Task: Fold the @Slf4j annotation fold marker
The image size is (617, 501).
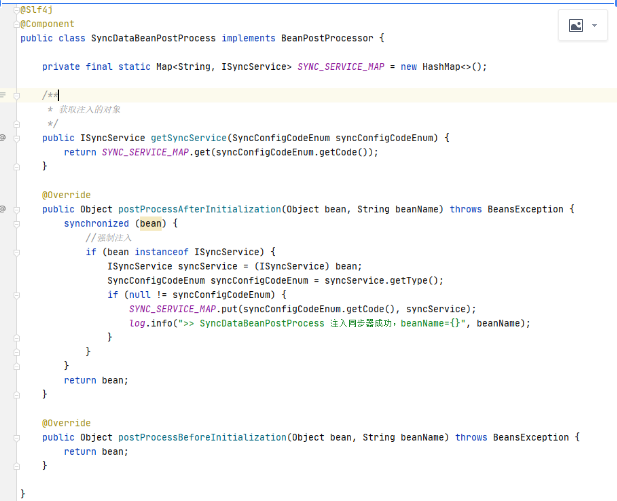Action: (x=17, y=10)
